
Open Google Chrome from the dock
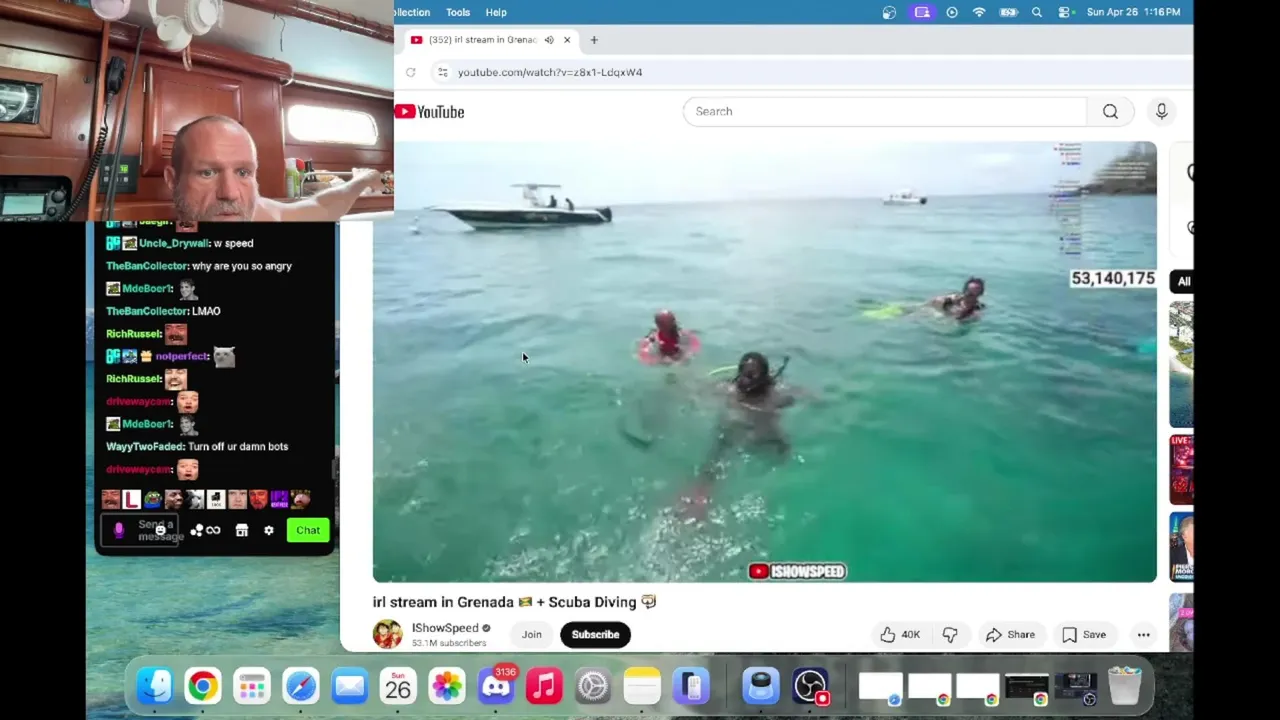202,686
